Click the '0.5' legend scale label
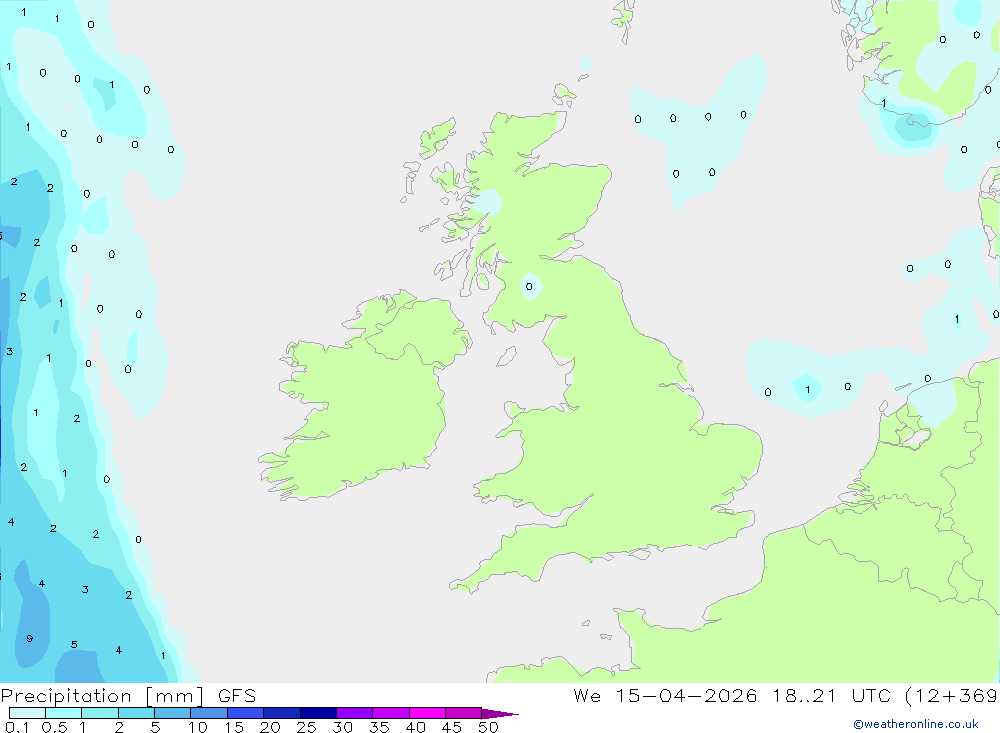Viewport: 1000px width, 733px height. (x=54, y=727)
